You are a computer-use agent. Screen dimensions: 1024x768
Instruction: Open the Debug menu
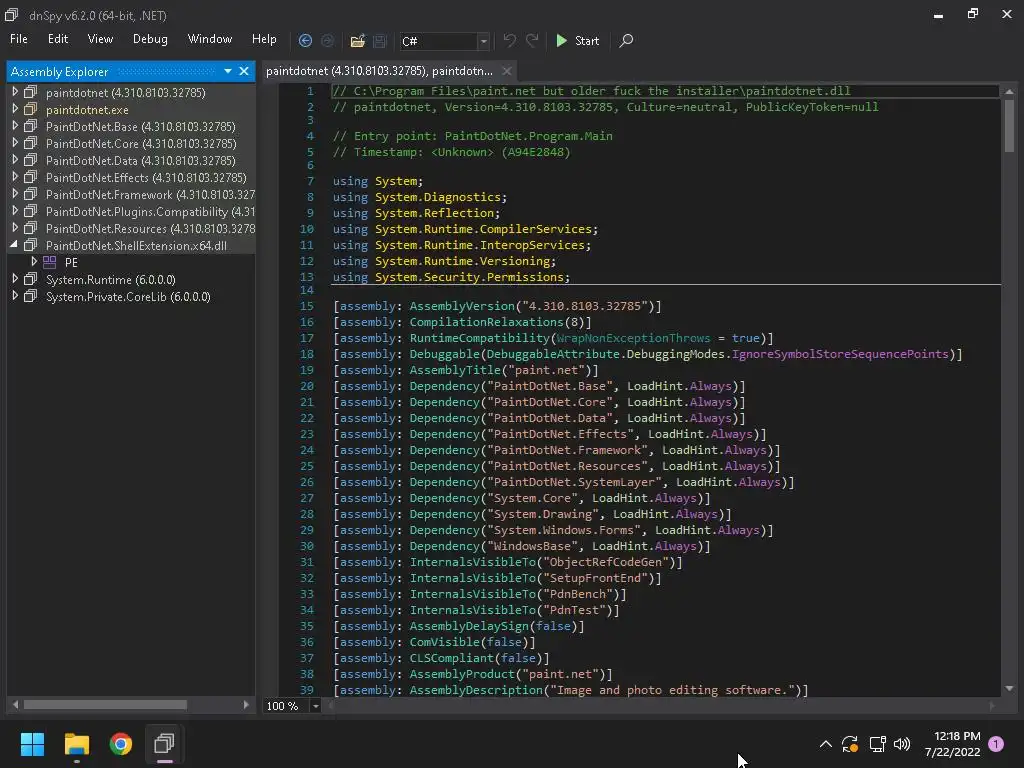pos(150,39)
